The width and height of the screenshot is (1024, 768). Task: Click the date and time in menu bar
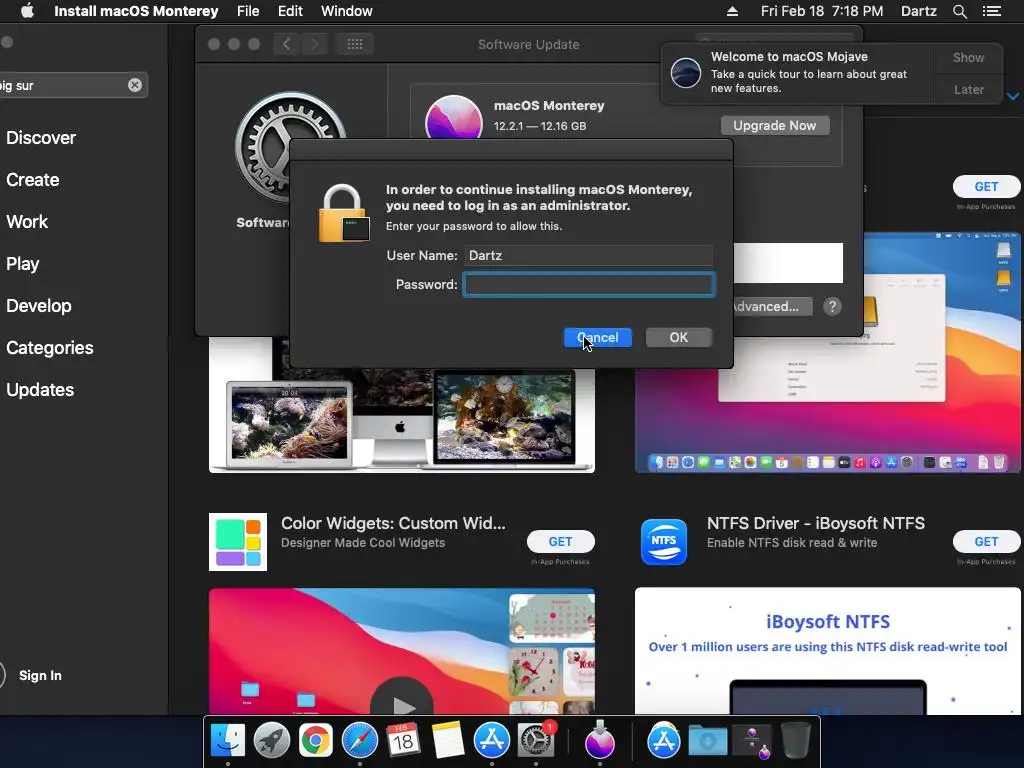click(x=822, y=11)
